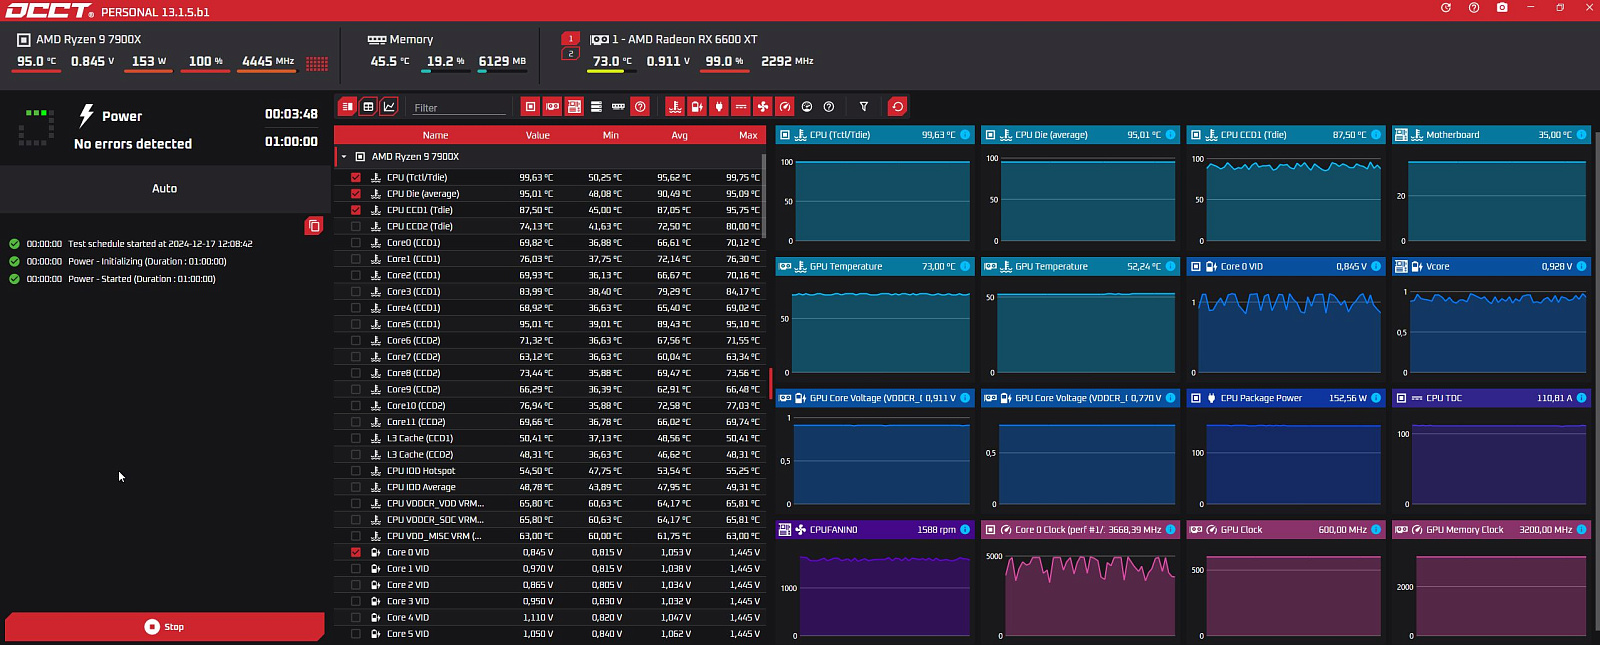The width and height of the screenshot is (1600, 645).
Task: Switch to table view mode icon
Action: coord(368,106)
